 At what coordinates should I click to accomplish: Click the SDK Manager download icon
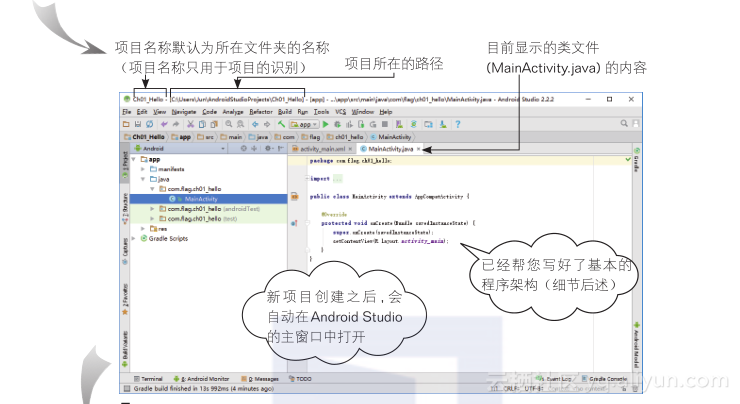(443, 124)
